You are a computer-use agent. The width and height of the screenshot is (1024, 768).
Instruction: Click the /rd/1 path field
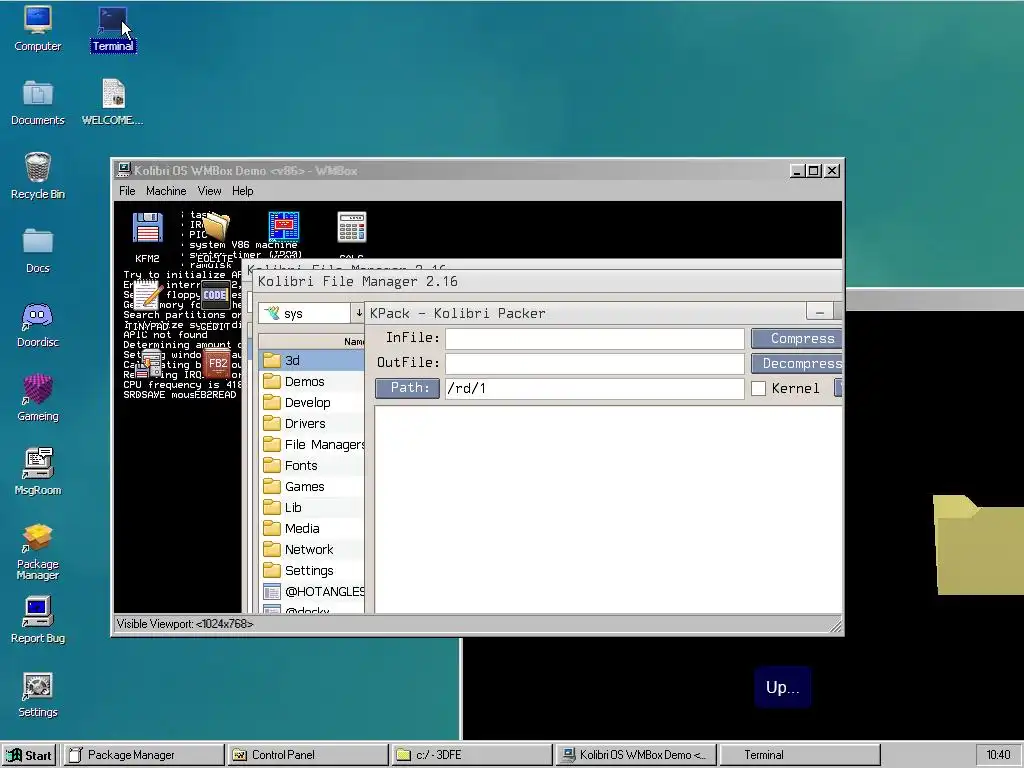[595, 388]
